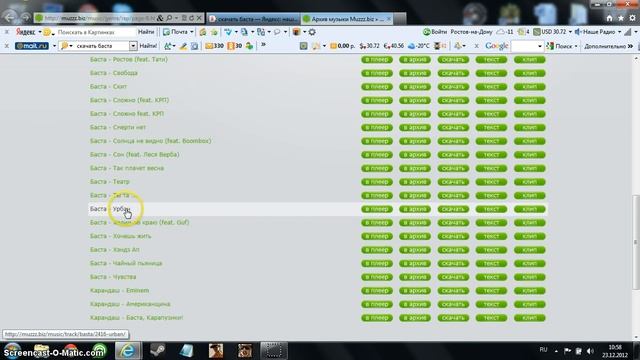Open Internet Explorer from the taskbar
This screenshot has width=640, height=360.
pyautogui.click(x=128, y=351)
